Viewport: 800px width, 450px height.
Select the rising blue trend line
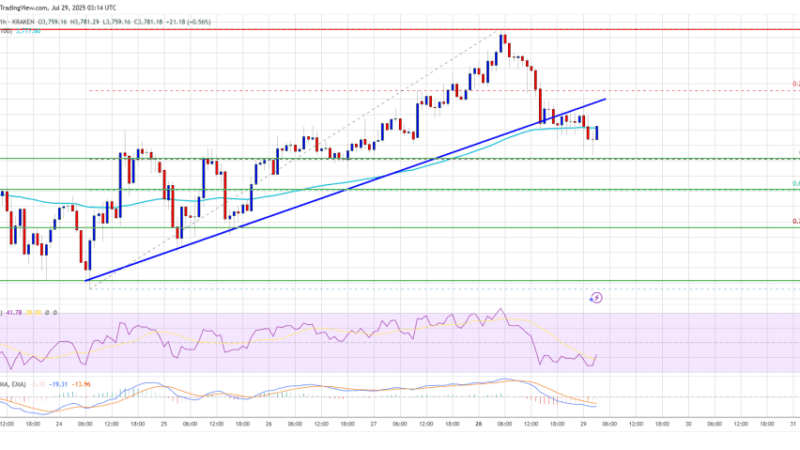tap(345, 190)
